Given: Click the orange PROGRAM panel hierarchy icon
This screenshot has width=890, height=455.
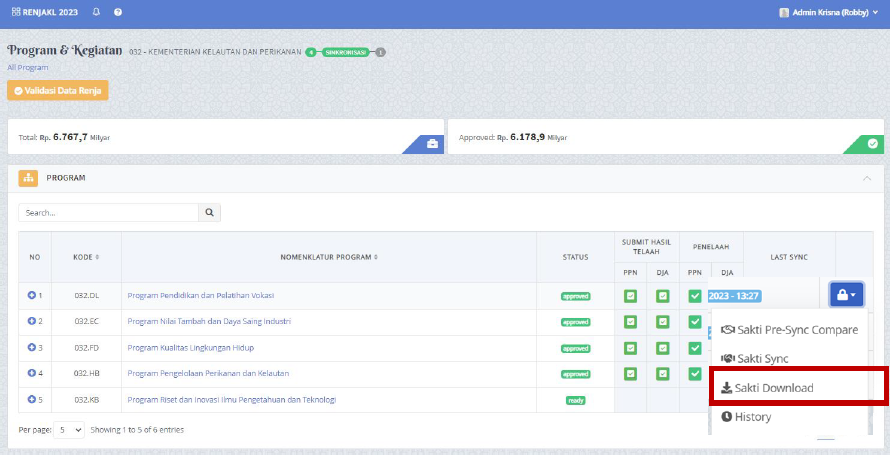Looking at the screenshot, I should (x=28, y=178).
